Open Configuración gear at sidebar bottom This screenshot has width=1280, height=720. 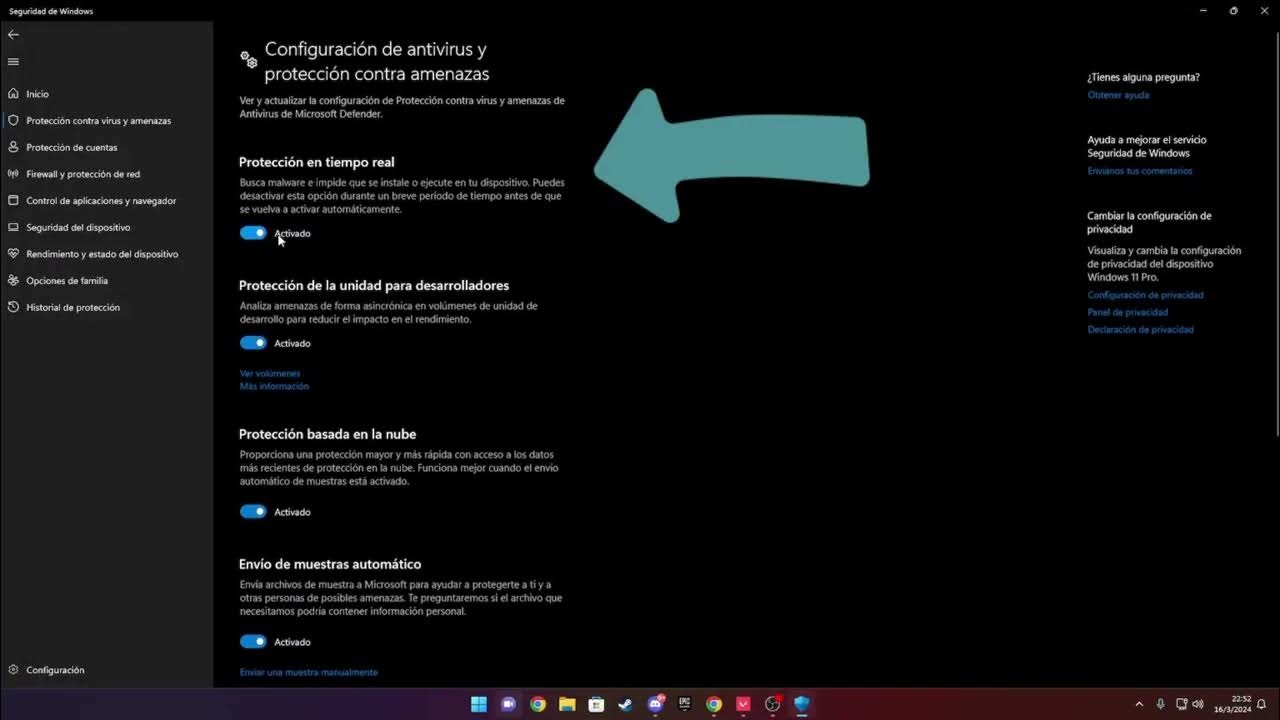(x=13, y=670)
